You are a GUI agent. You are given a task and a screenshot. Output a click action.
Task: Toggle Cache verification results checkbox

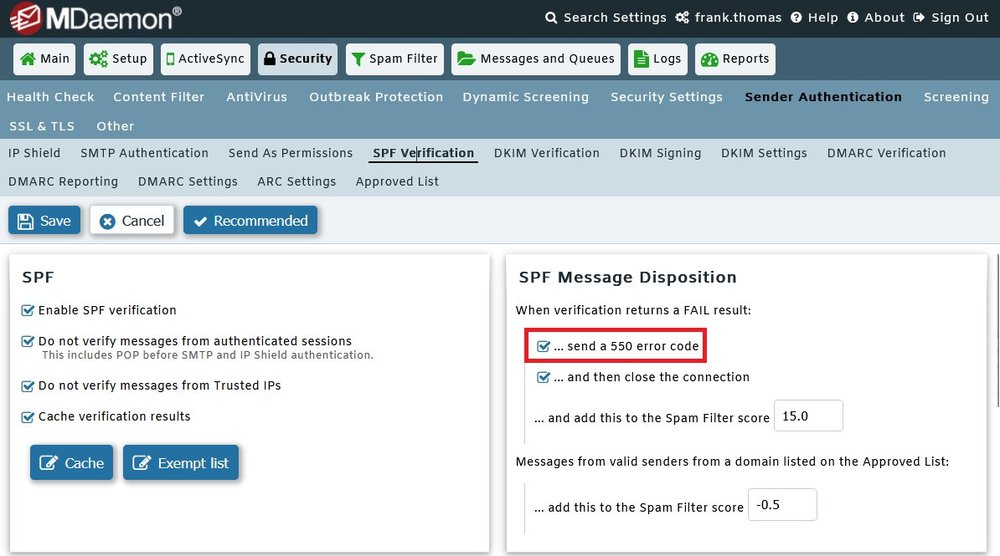[27, 417]
